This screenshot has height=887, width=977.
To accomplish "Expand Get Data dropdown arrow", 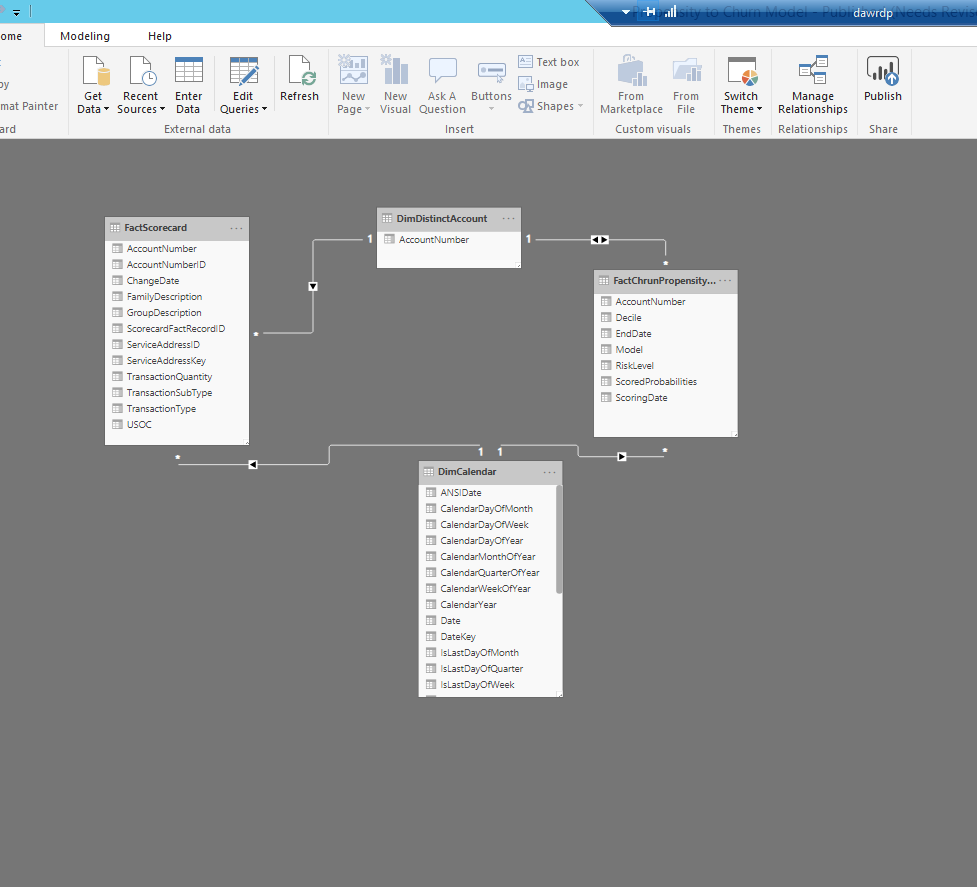I will point(106,109).
